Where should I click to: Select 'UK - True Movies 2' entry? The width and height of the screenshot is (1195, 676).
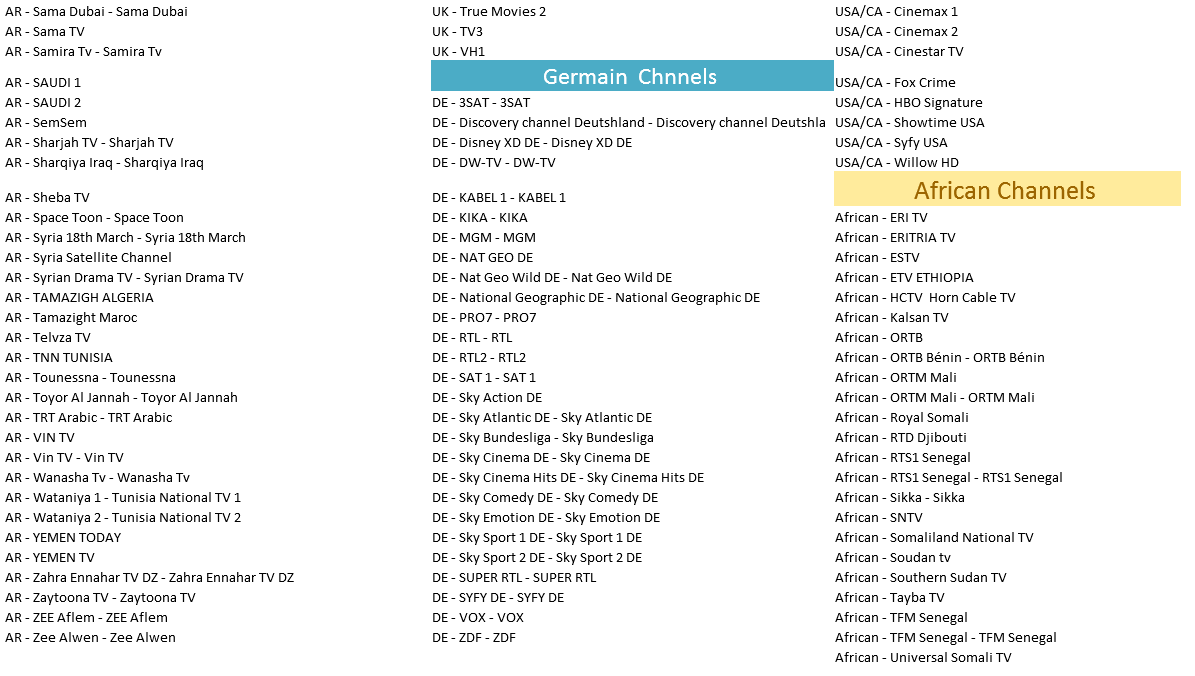489,11
